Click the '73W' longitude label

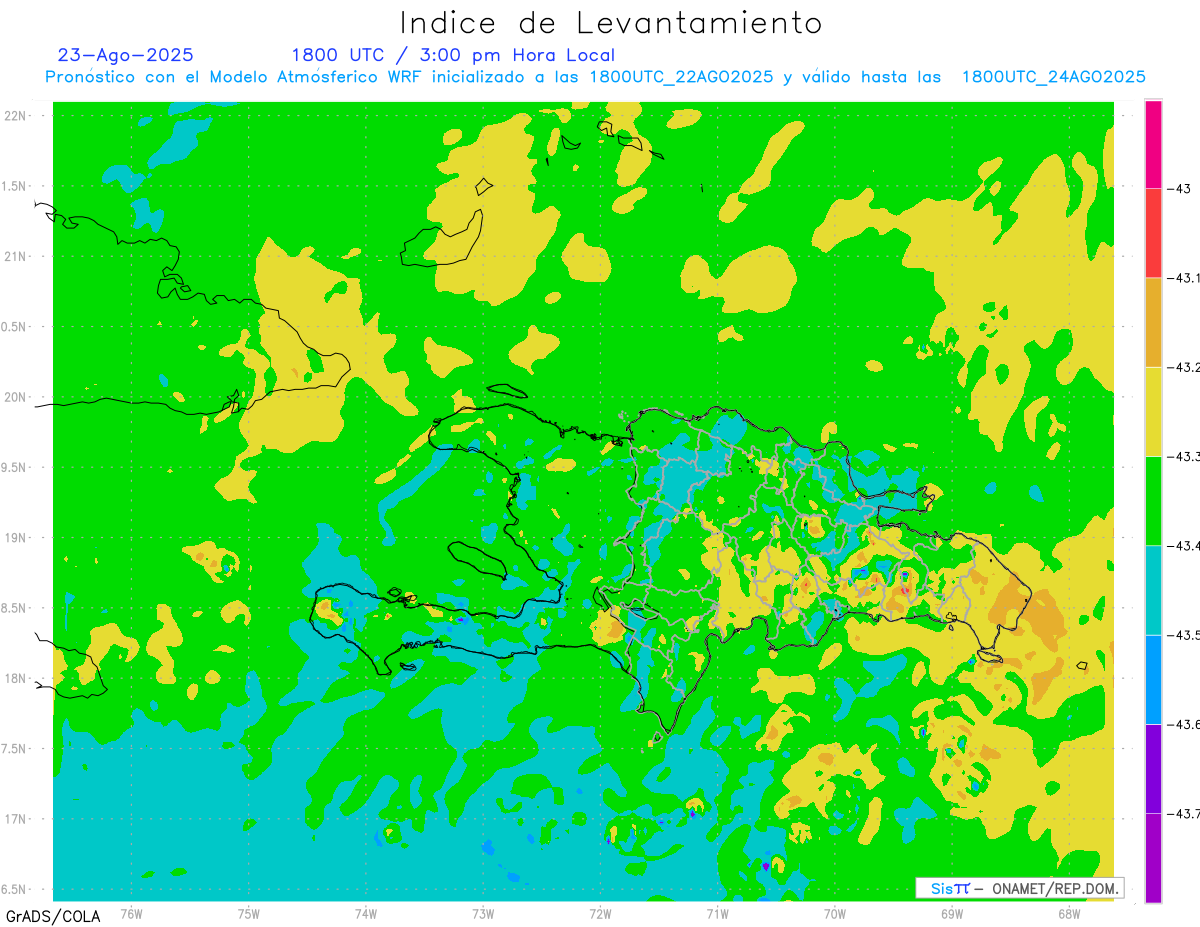click(x=483, y=913)
